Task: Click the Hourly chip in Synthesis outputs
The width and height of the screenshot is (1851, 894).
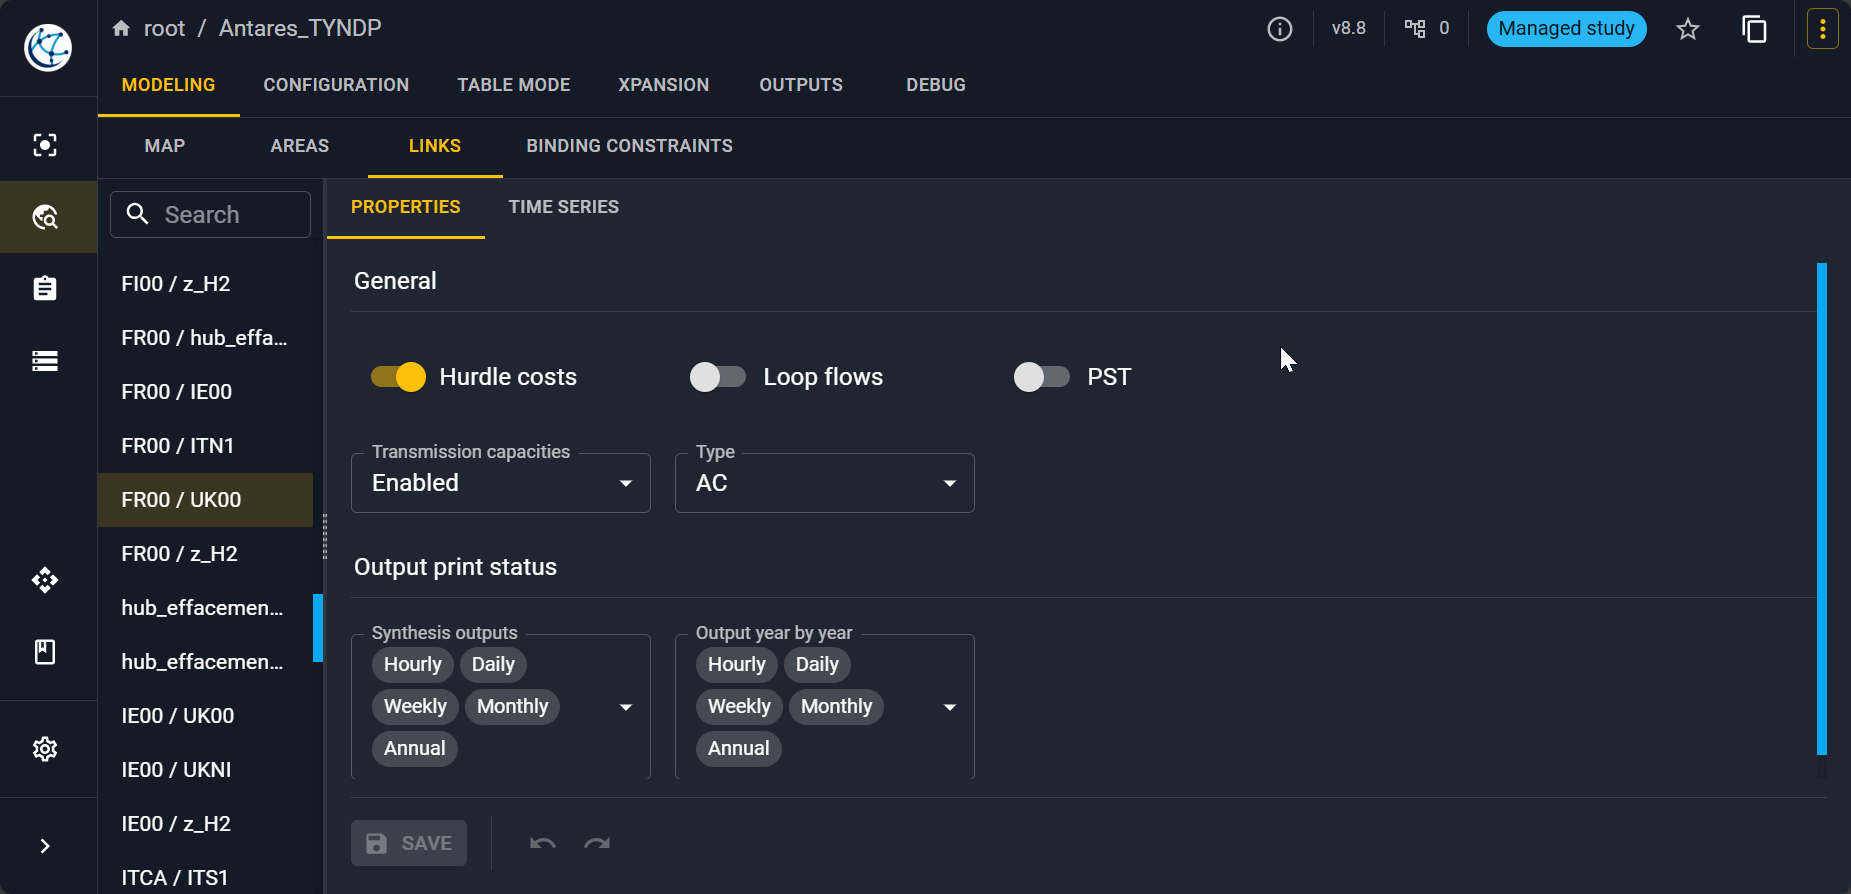Action: (413, 665)
